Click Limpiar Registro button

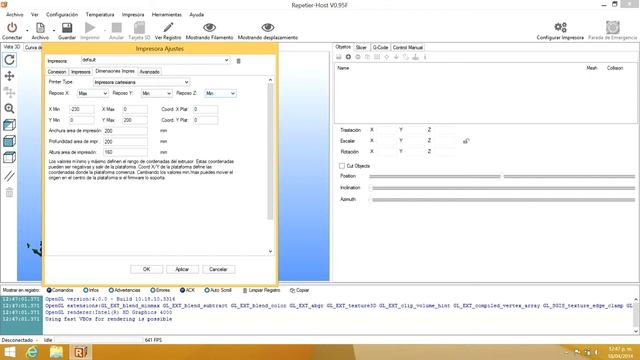[261, 290]
